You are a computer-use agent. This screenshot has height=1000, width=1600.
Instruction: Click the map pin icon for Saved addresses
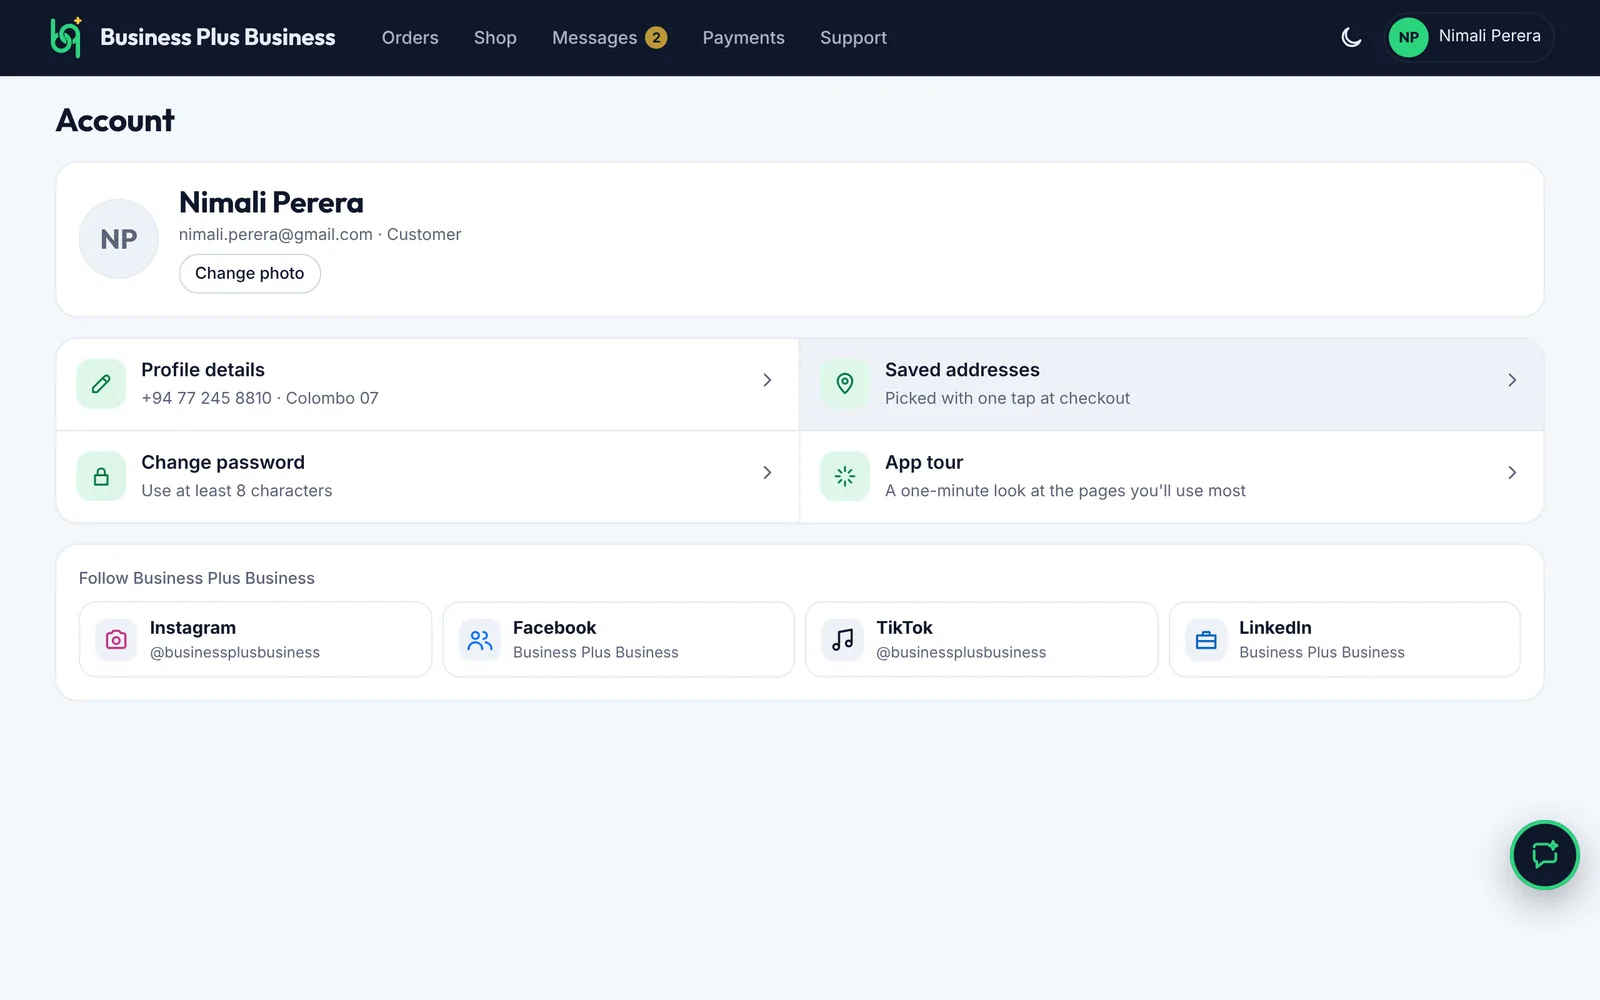pos(845,384)
